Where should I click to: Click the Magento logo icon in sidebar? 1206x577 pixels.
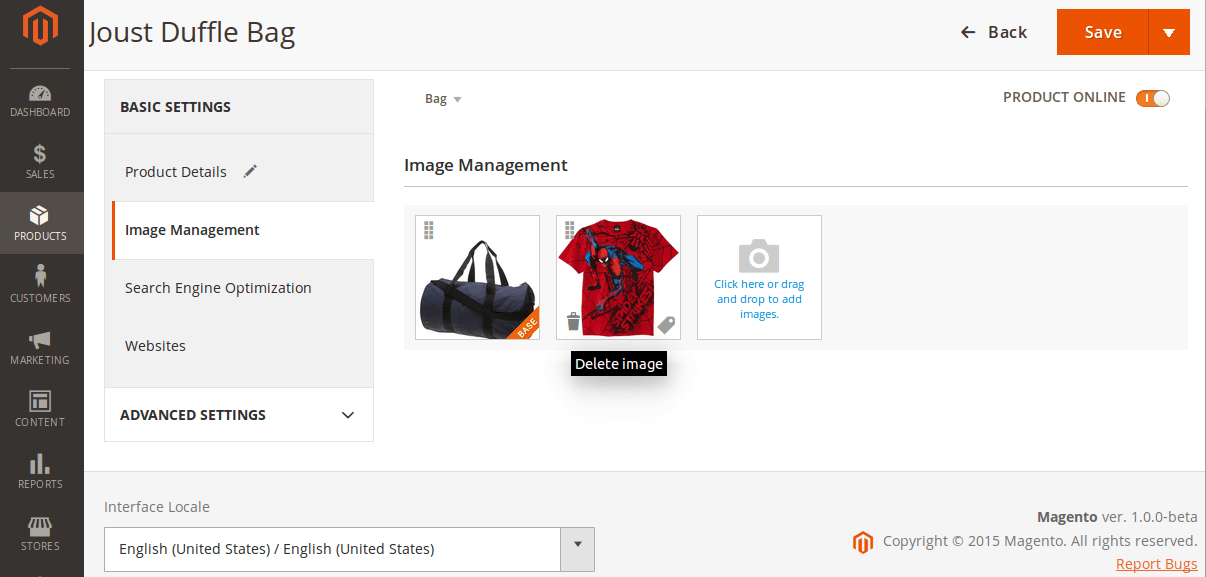40,26
